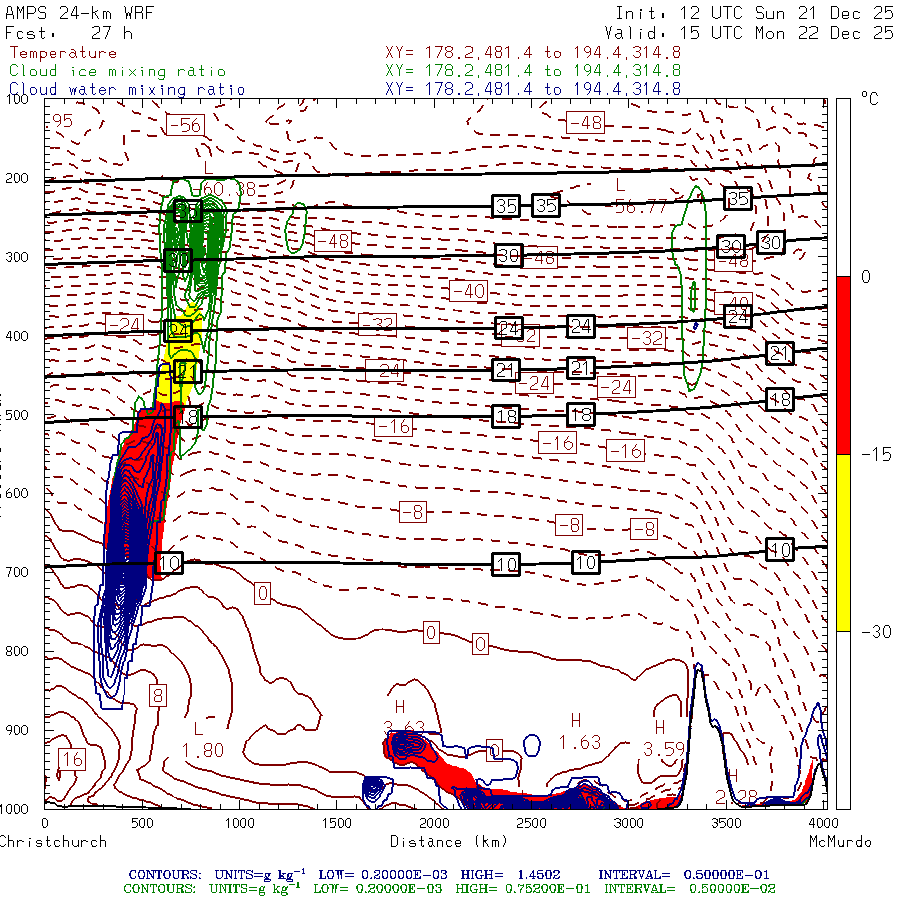Select the "AMPS 24-km WRF" title text
The height and width of the screenshot is (900, 900).
(80, 13)
